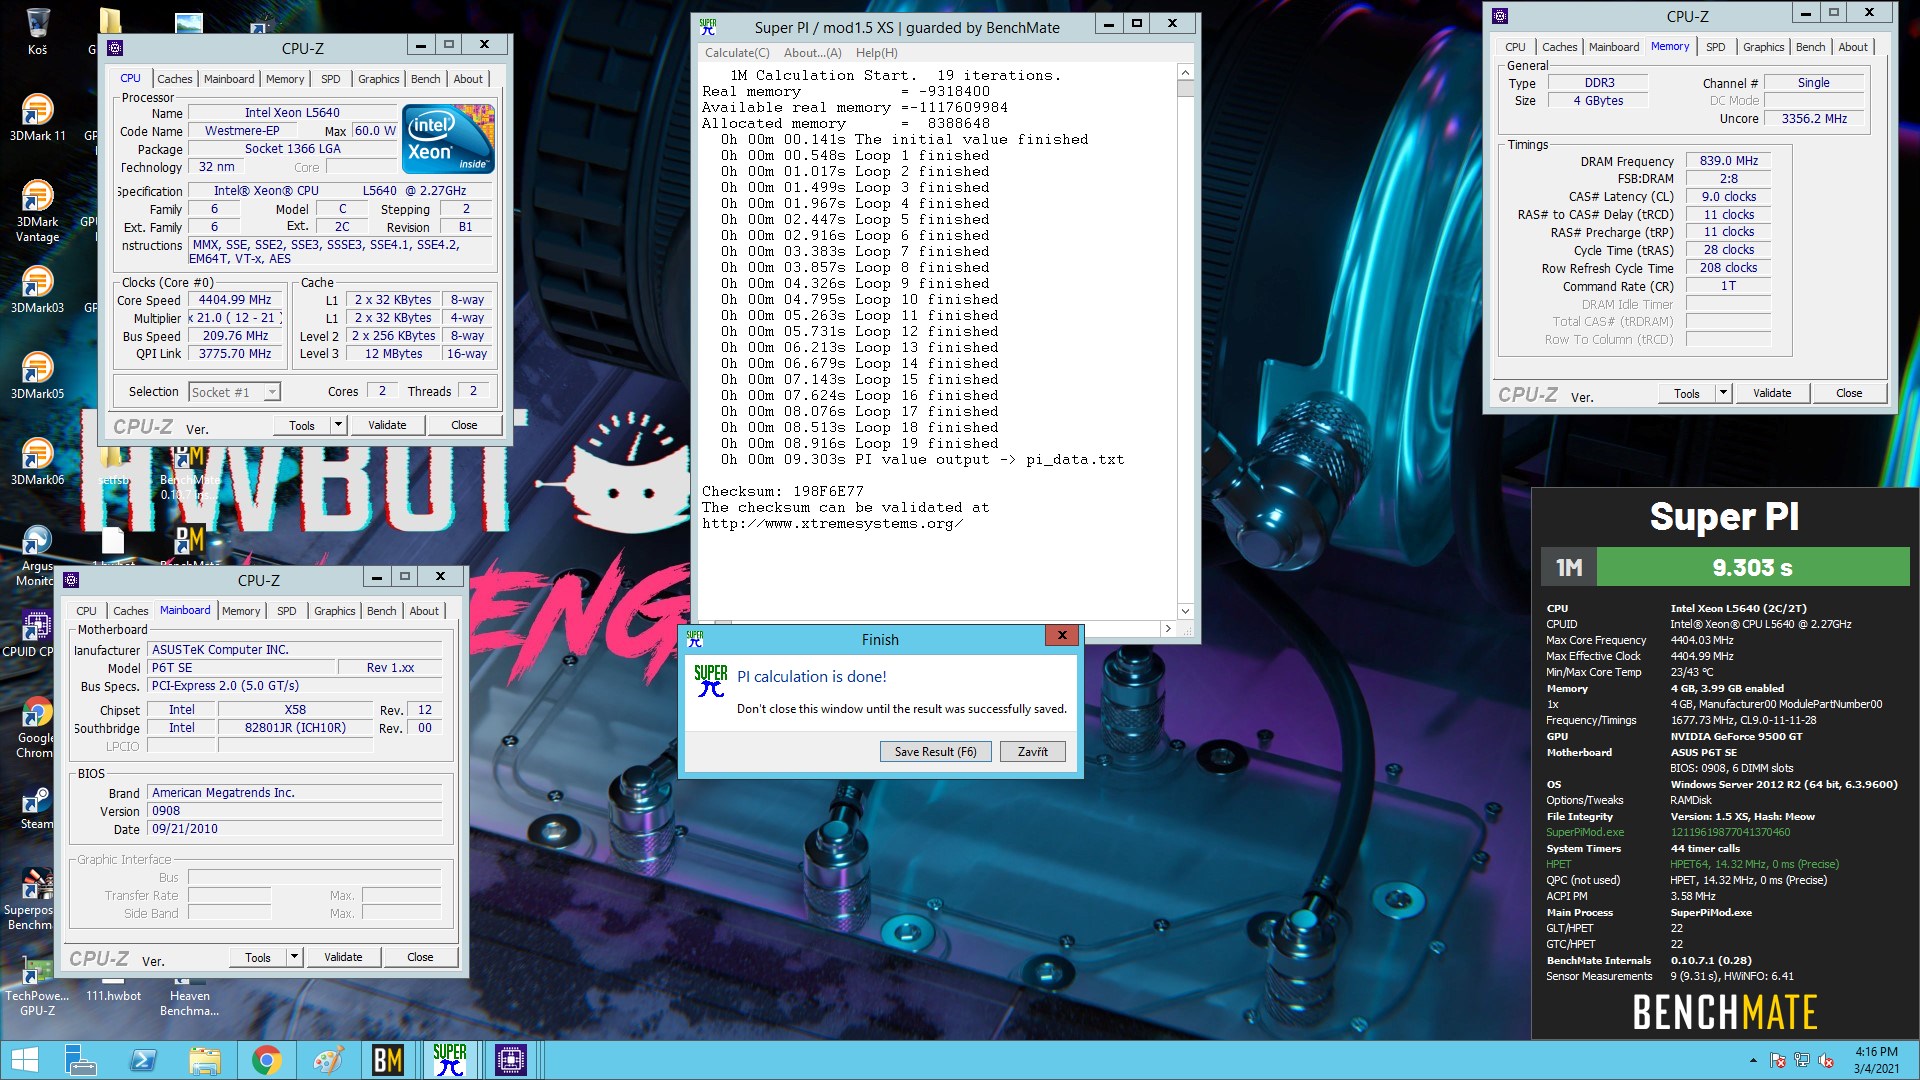Switch to SPD tab in Memory window

pyautogui.click(x=1715, y=47)
